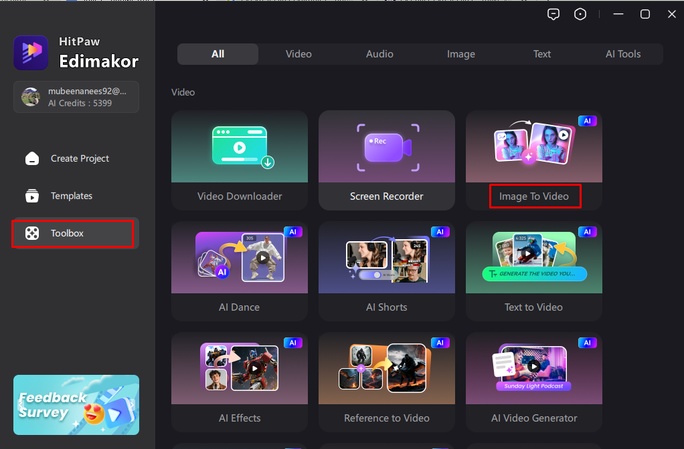Open Text to Video tool illustration
684x449 pixels.
(534, 257)
